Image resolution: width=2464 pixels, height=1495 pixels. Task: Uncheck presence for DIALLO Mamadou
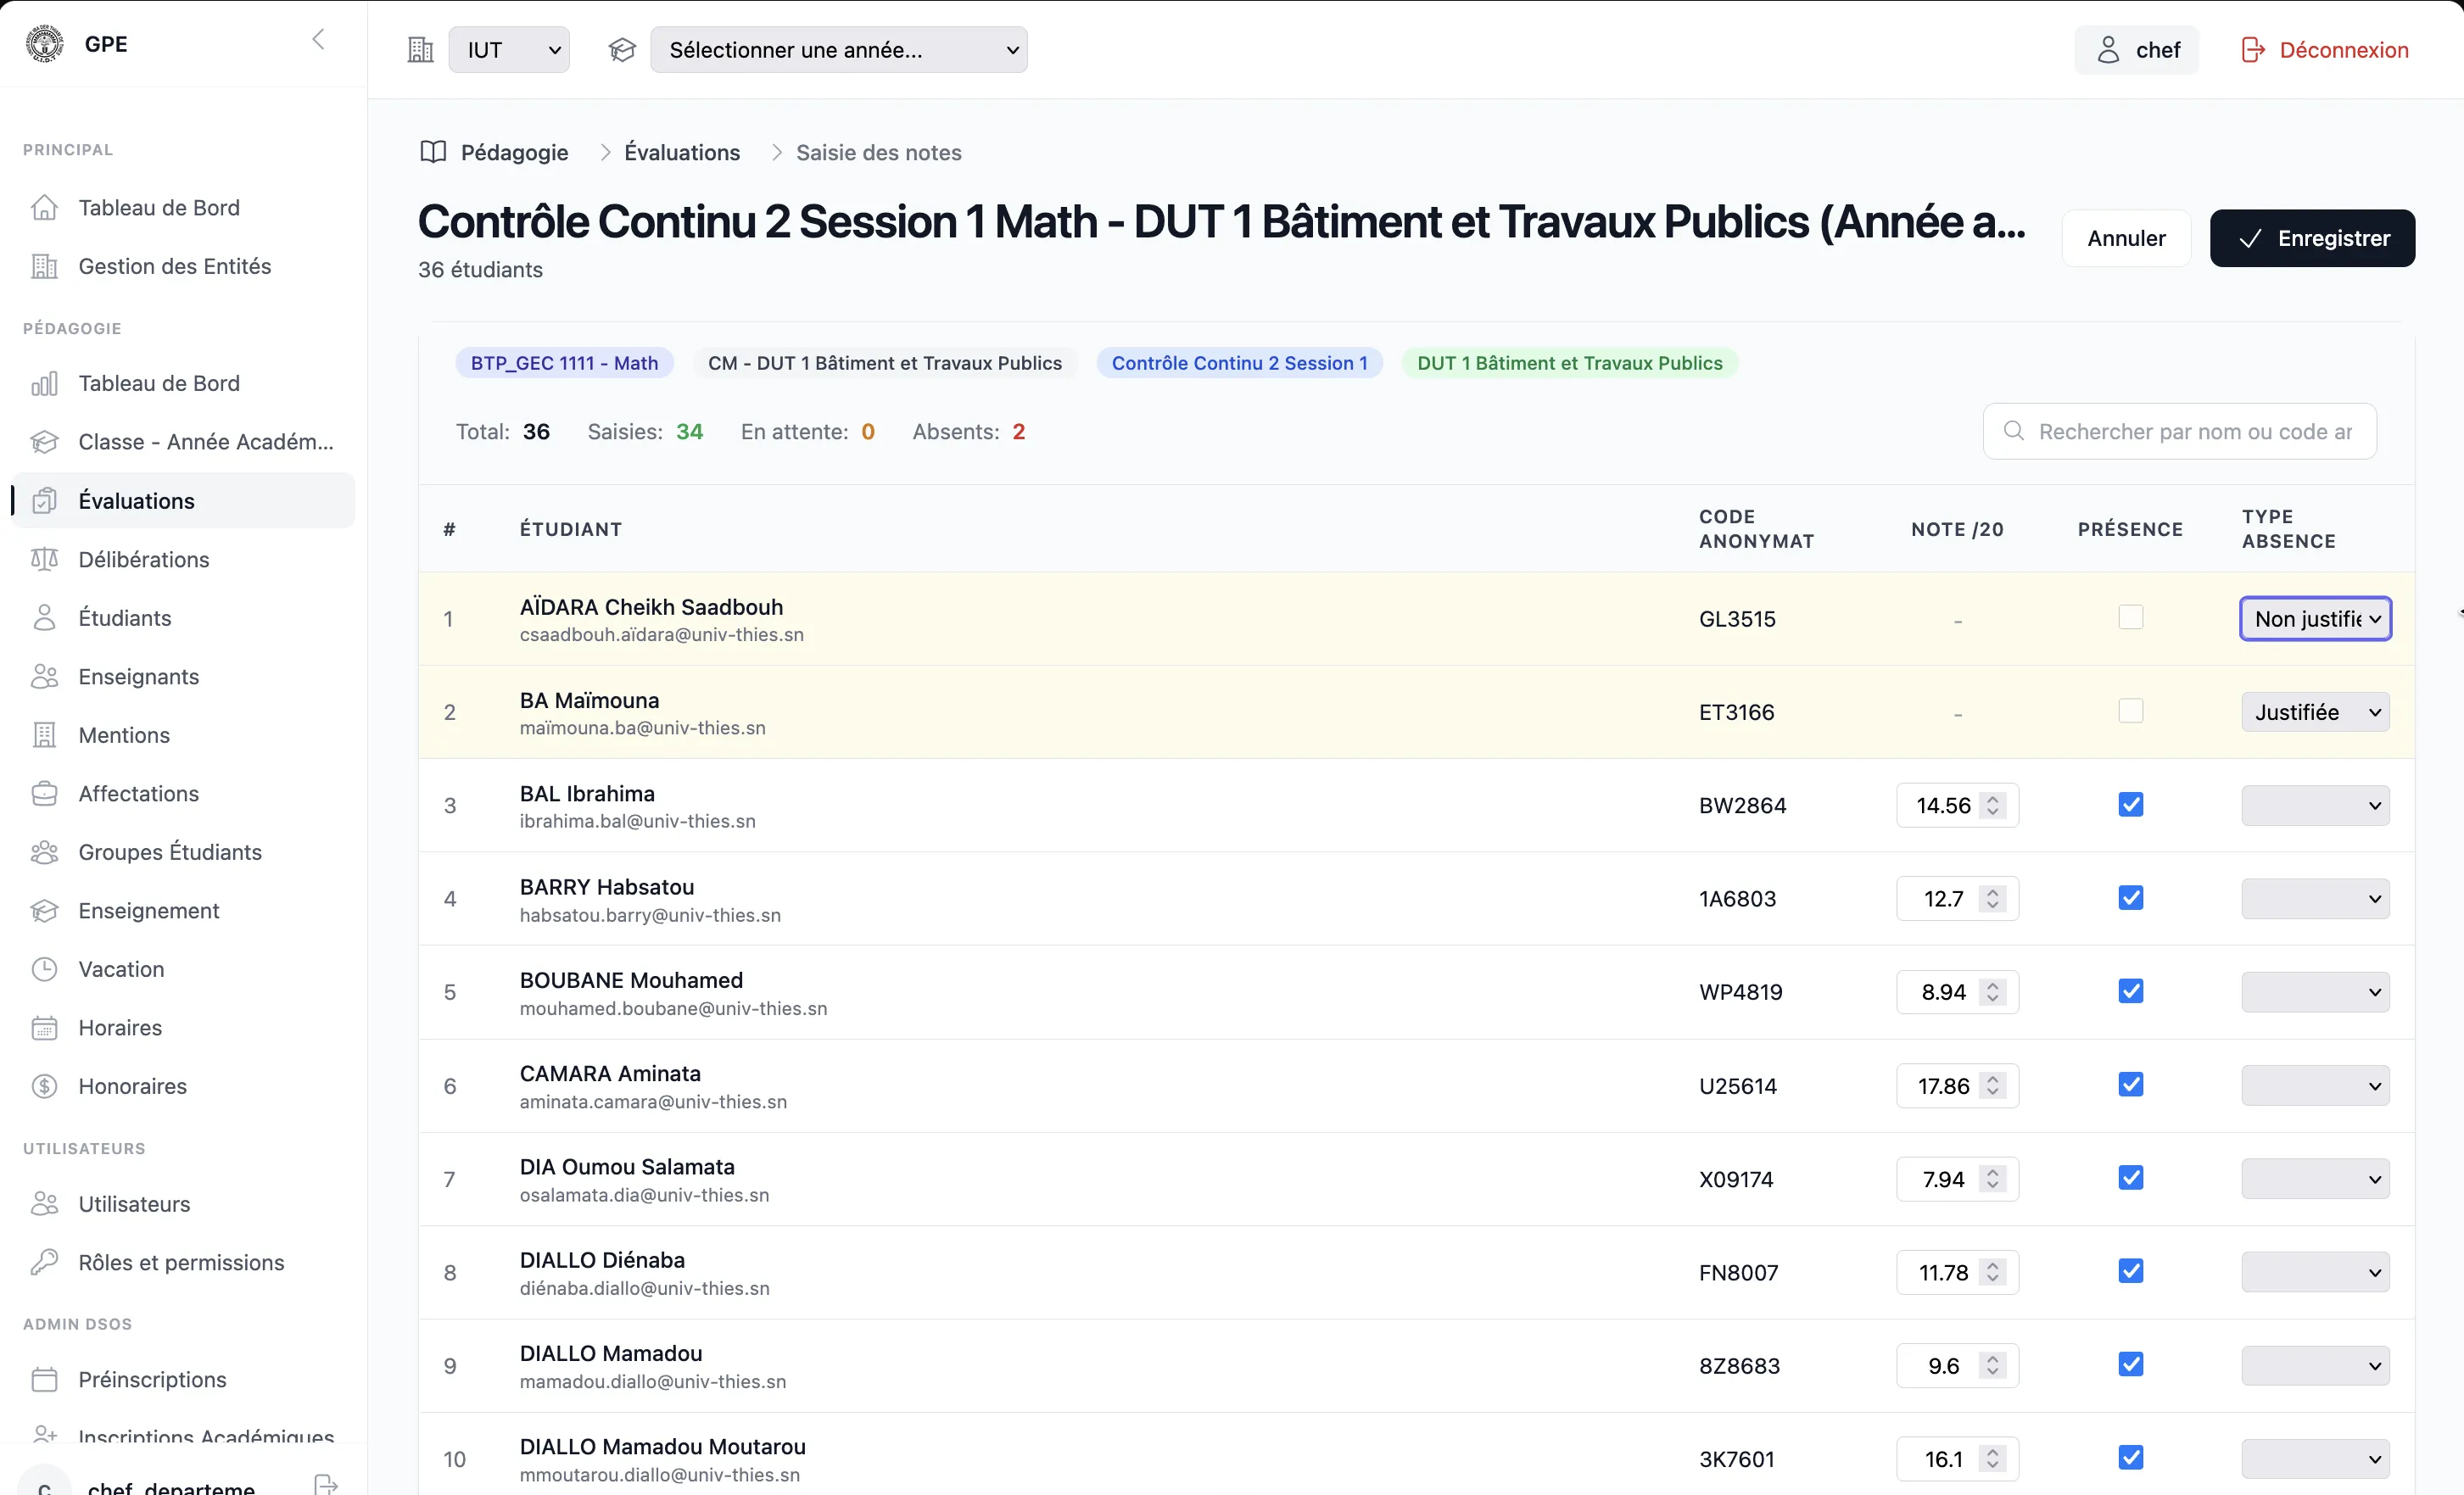coord(2130,1364)
